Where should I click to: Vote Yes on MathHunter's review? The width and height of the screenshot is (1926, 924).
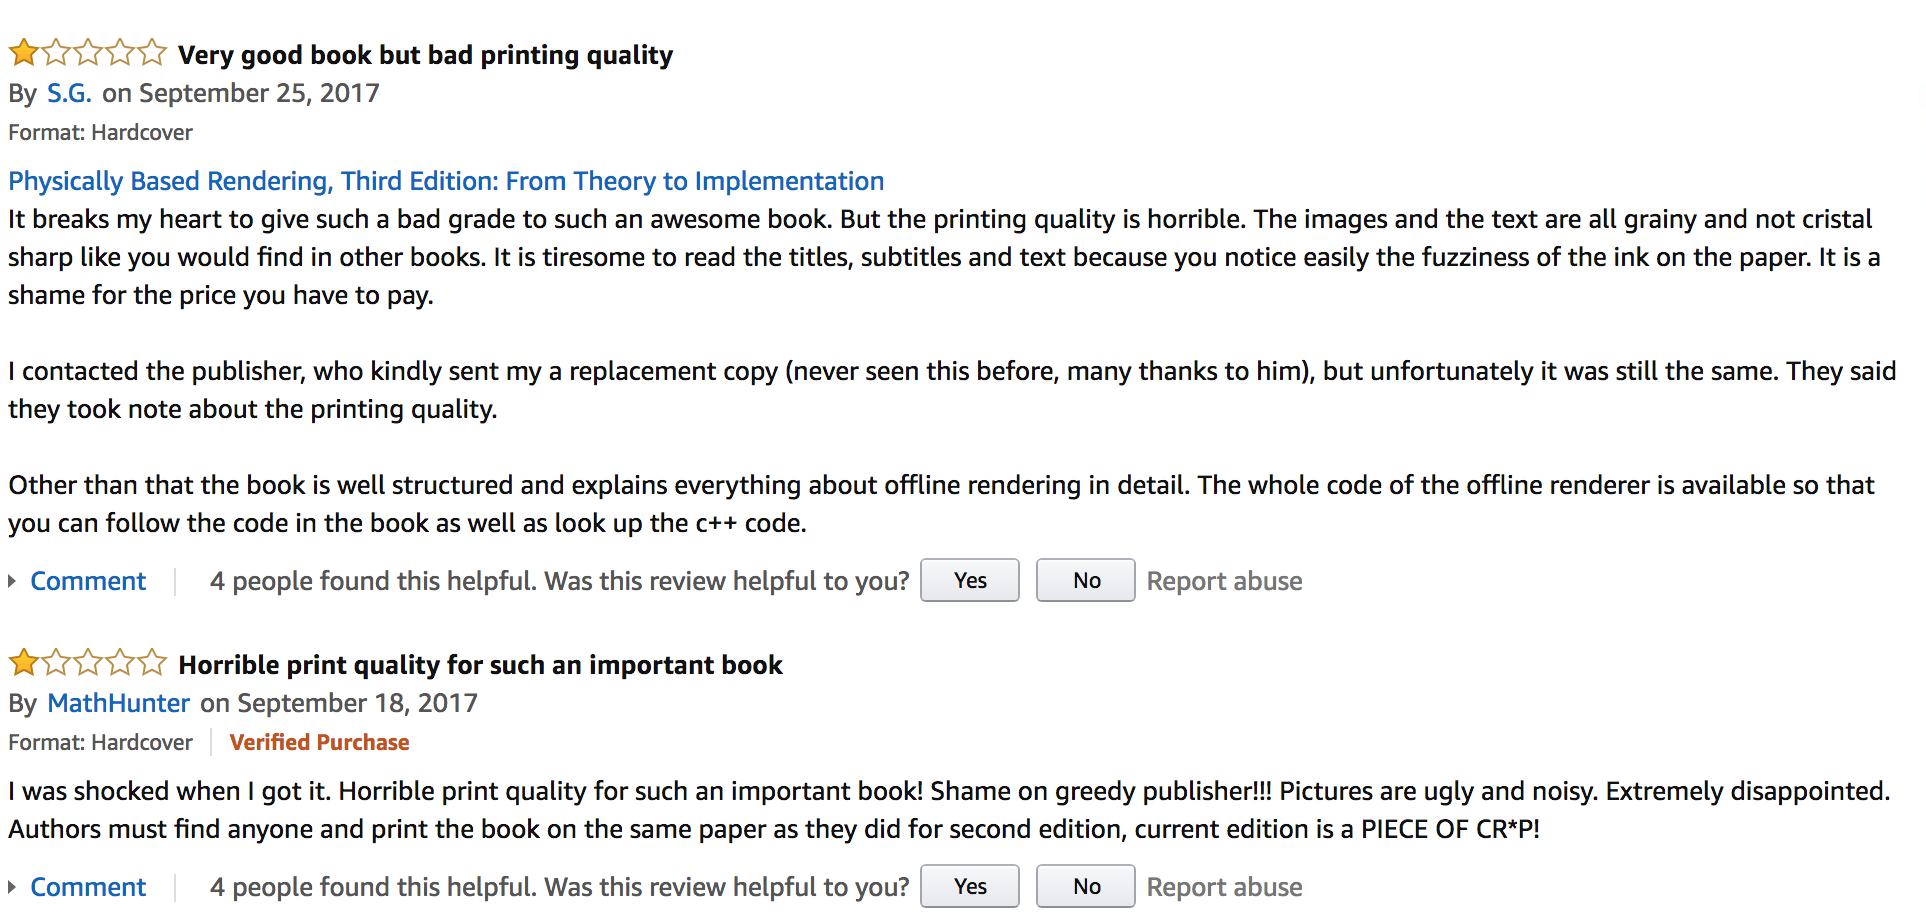(x=969, y=887)
